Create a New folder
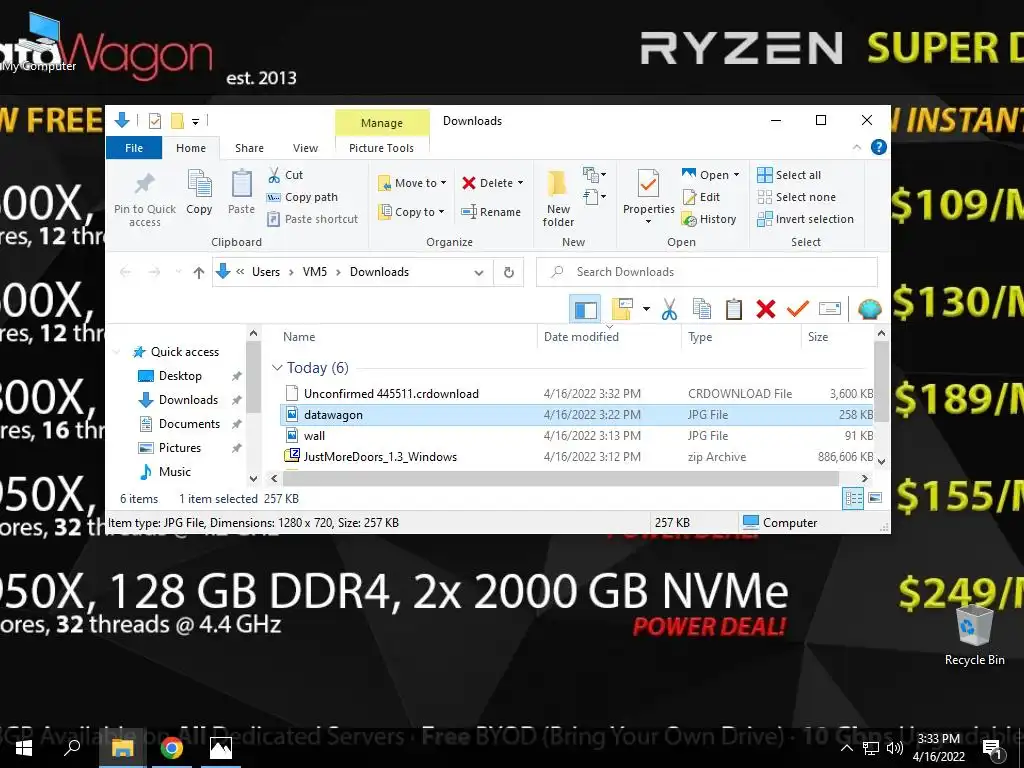1024x768 pixels. 558,199
